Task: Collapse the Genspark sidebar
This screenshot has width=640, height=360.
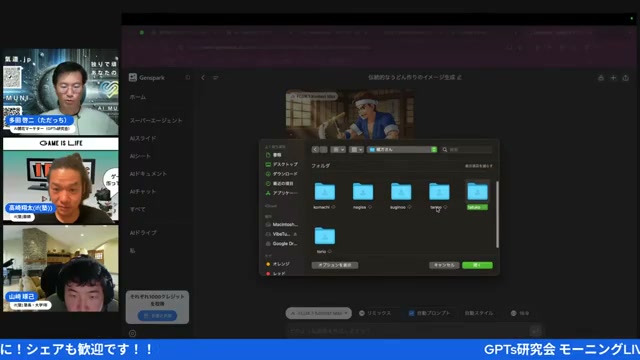Action: pyautogui.click(x=188, y=78)
